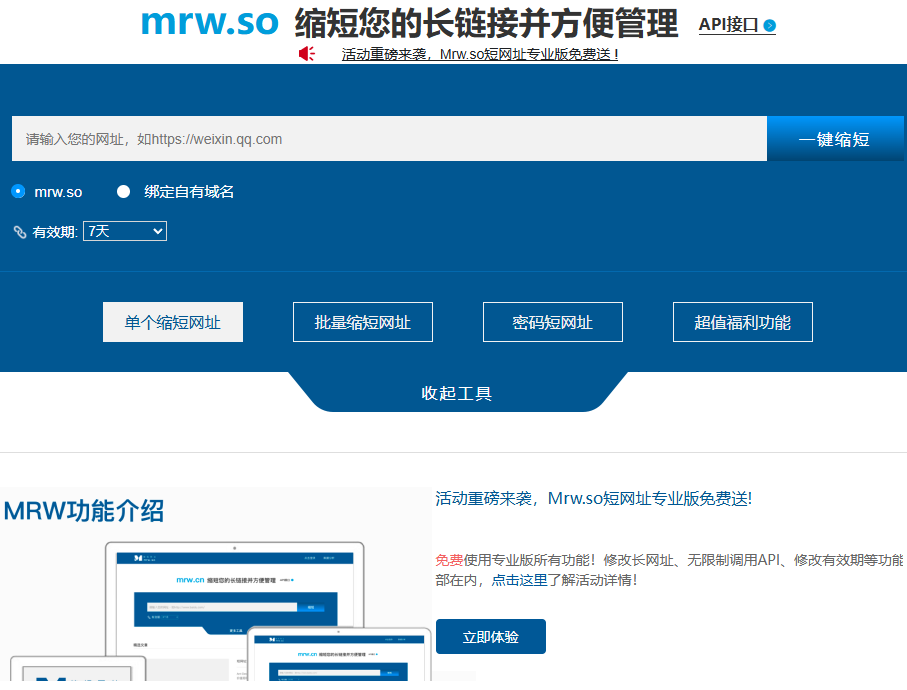Open the 有效期 7天 dropdown
The image size is (907, 690).
point(125,231)
